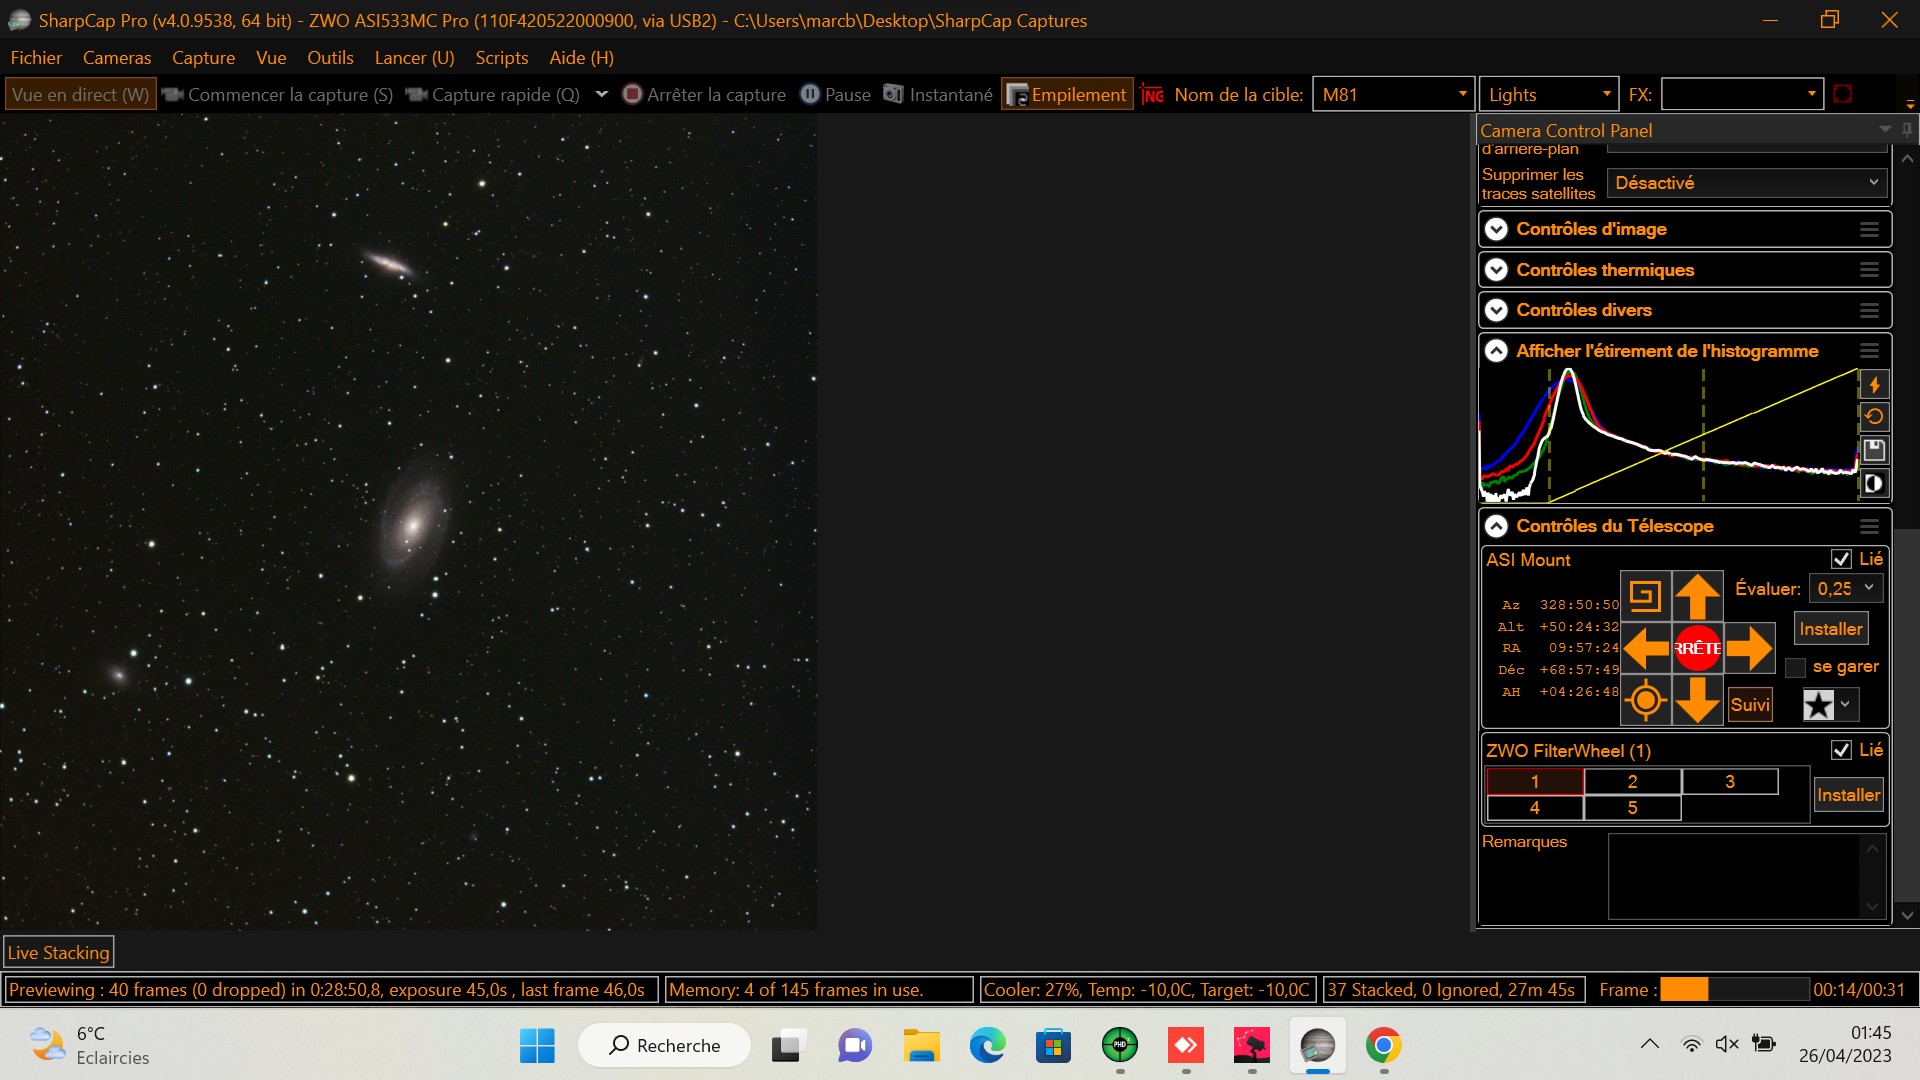Image resolution: width=1920 pixels, height=1080 pixels.
Task: Slew the mount with the left arrow
Action: click(x=1645, y=648)
